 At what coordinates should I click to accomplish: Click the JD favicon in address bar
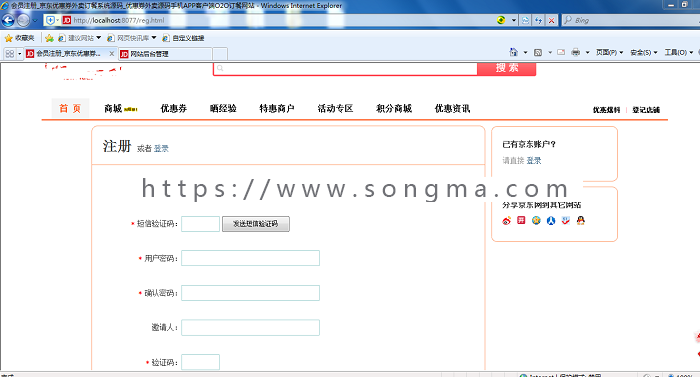[67, 20]
